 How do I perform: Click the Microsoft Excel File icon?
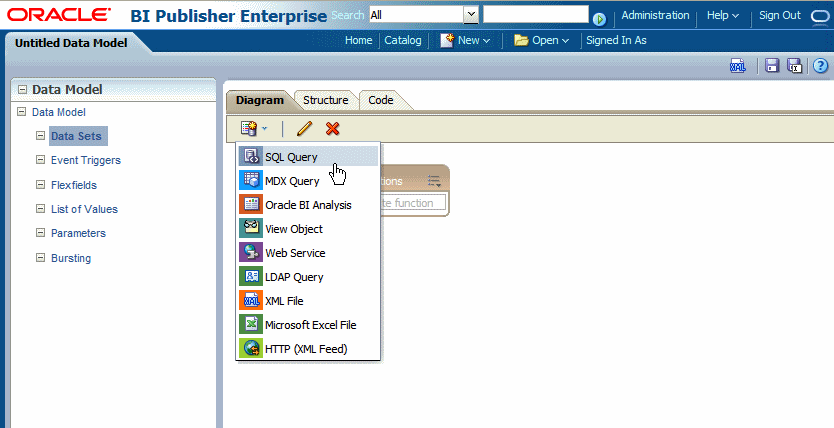click(x=250, y=324)
